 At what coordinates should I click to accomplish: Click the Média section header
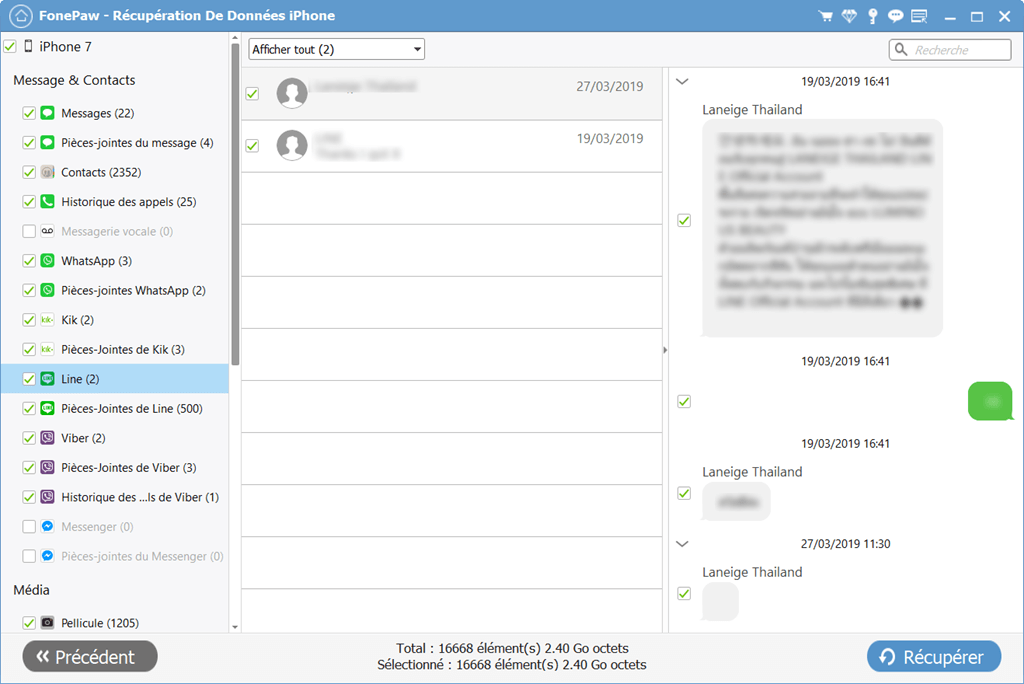[31, 590]
